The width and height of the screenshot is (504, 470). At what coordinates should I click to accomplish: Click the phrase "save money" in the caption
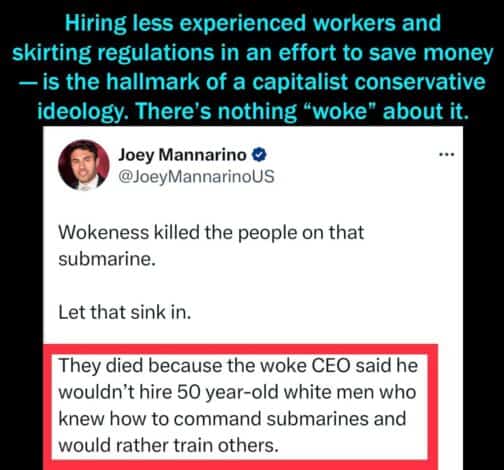431,53
